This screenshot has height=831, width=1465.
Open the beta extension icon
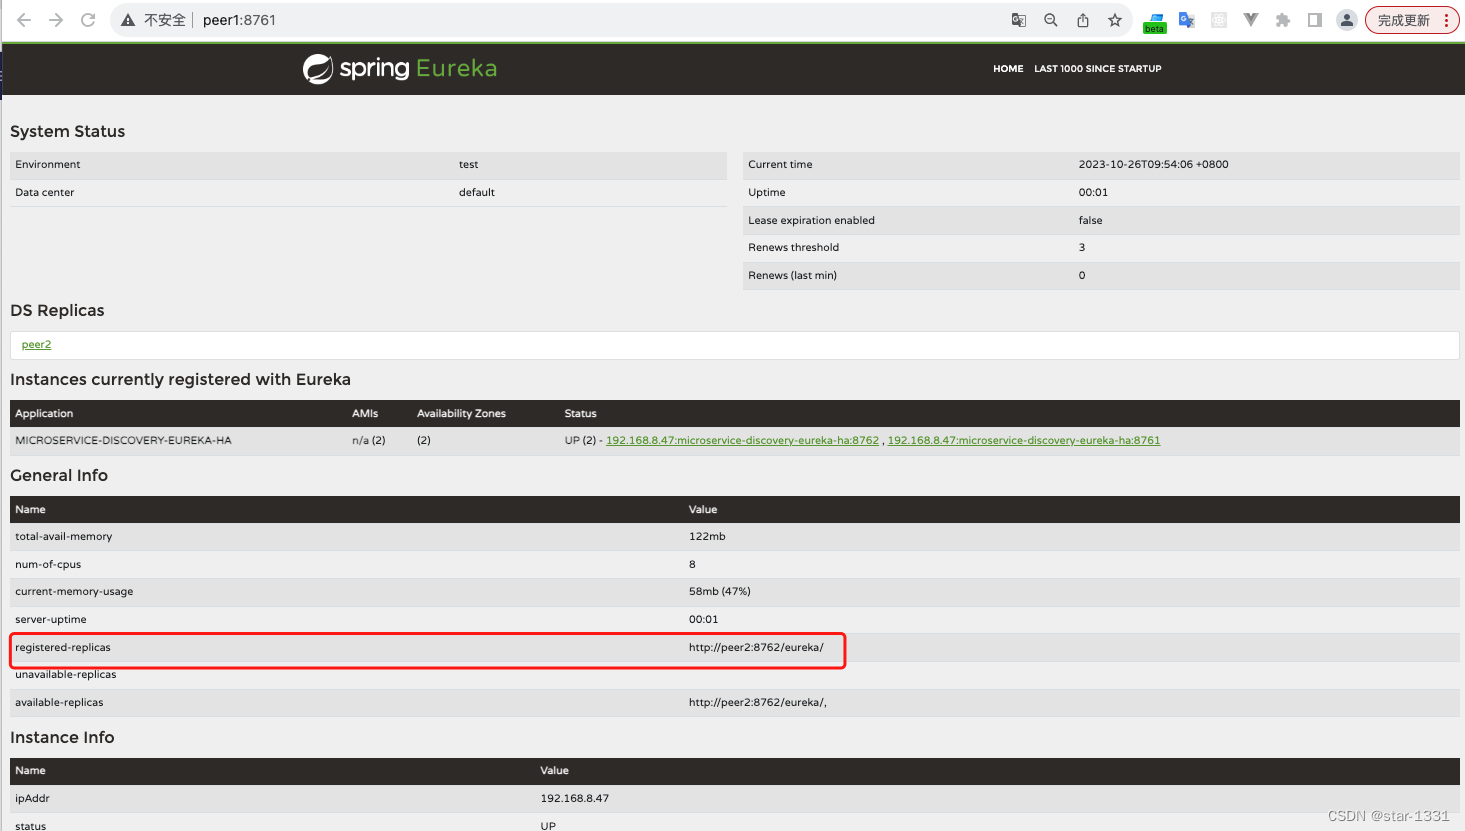[x=1155, y=22]
